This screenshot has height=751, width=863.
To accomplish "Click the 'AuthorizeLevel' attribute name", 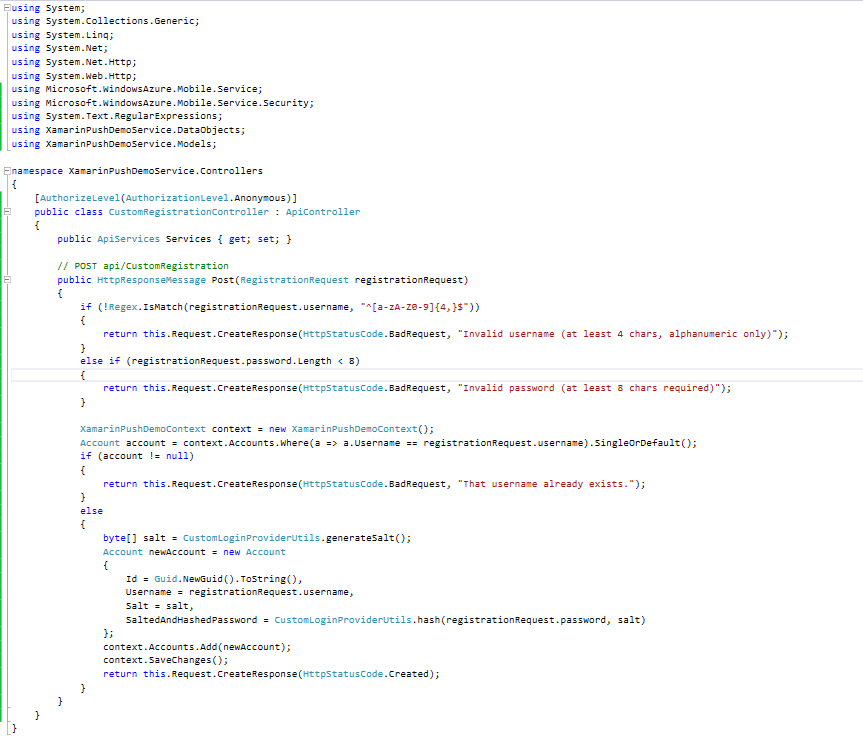I will pyautogui.click(x=80, y=198).
